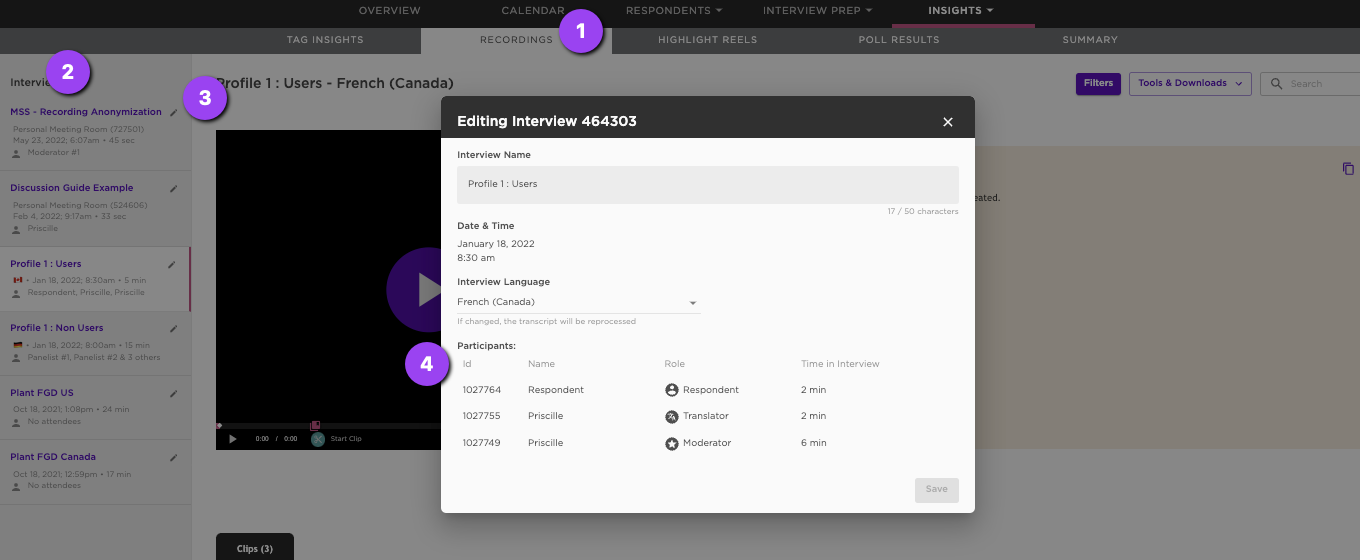Click the small play button under the video
This screenshot has height=560, width=1360.
tap(233, 439)
